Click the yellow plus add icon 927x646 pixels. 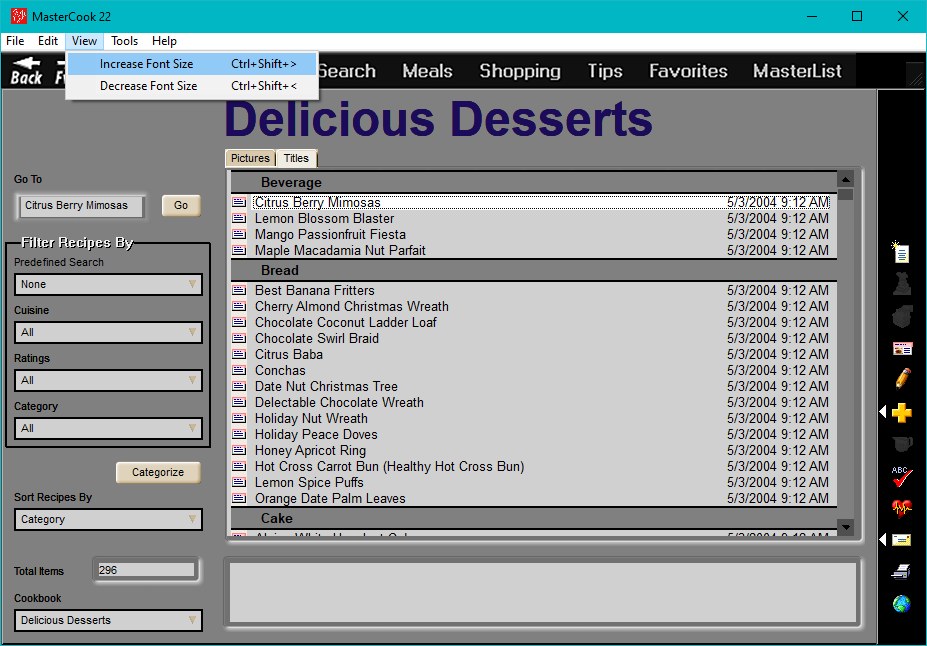(x=902, y=413)
